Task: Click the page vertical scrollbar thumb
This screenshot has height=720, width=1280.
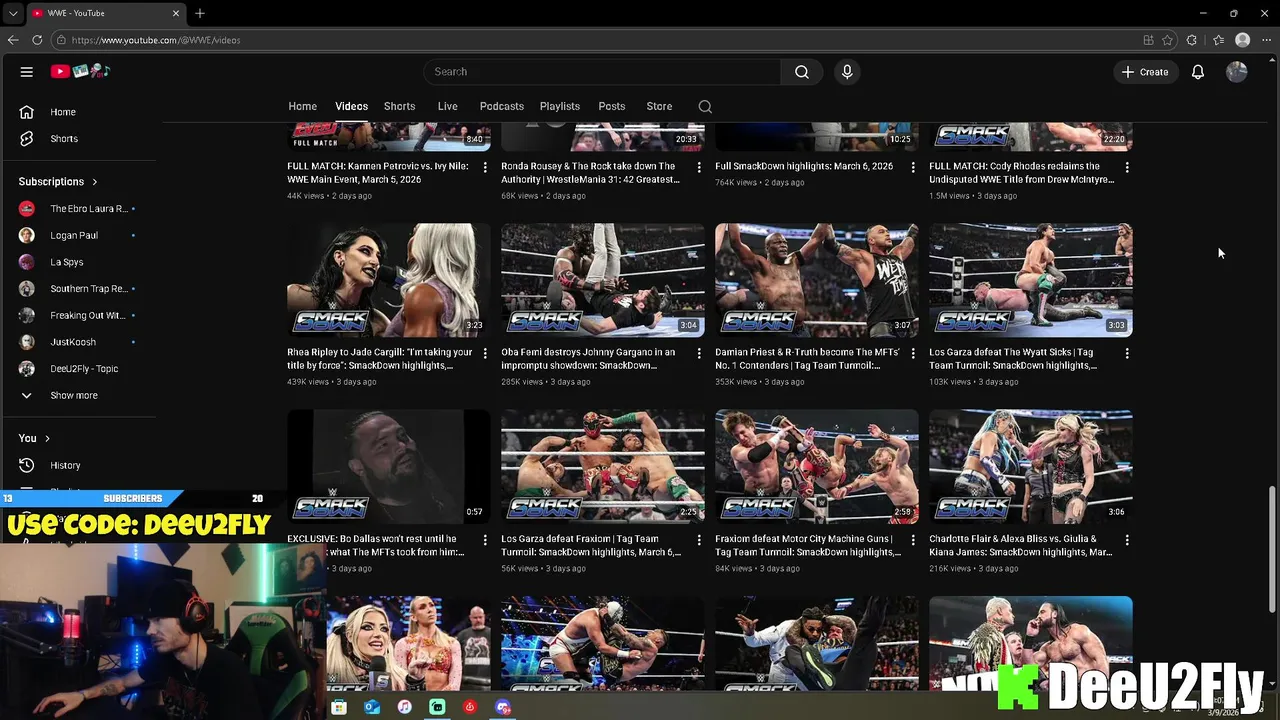Action: (1273, 549)
